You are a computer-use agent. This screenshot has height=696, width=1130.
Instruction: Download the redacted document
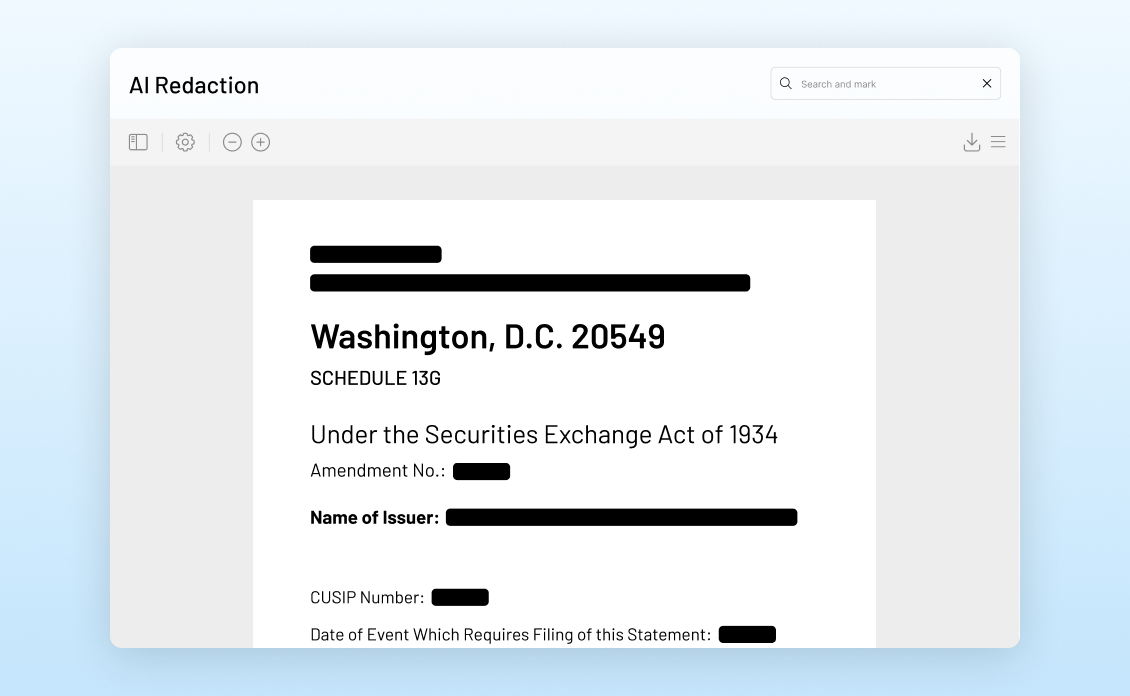971,142
